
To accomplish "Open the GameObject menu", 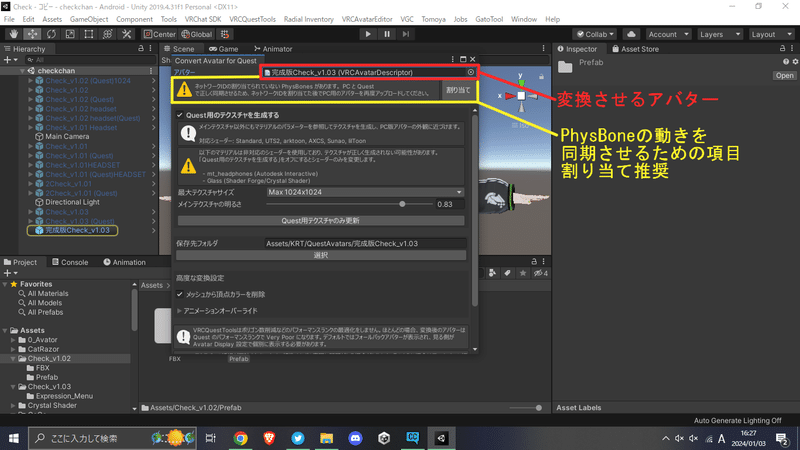I will (89, 19).
